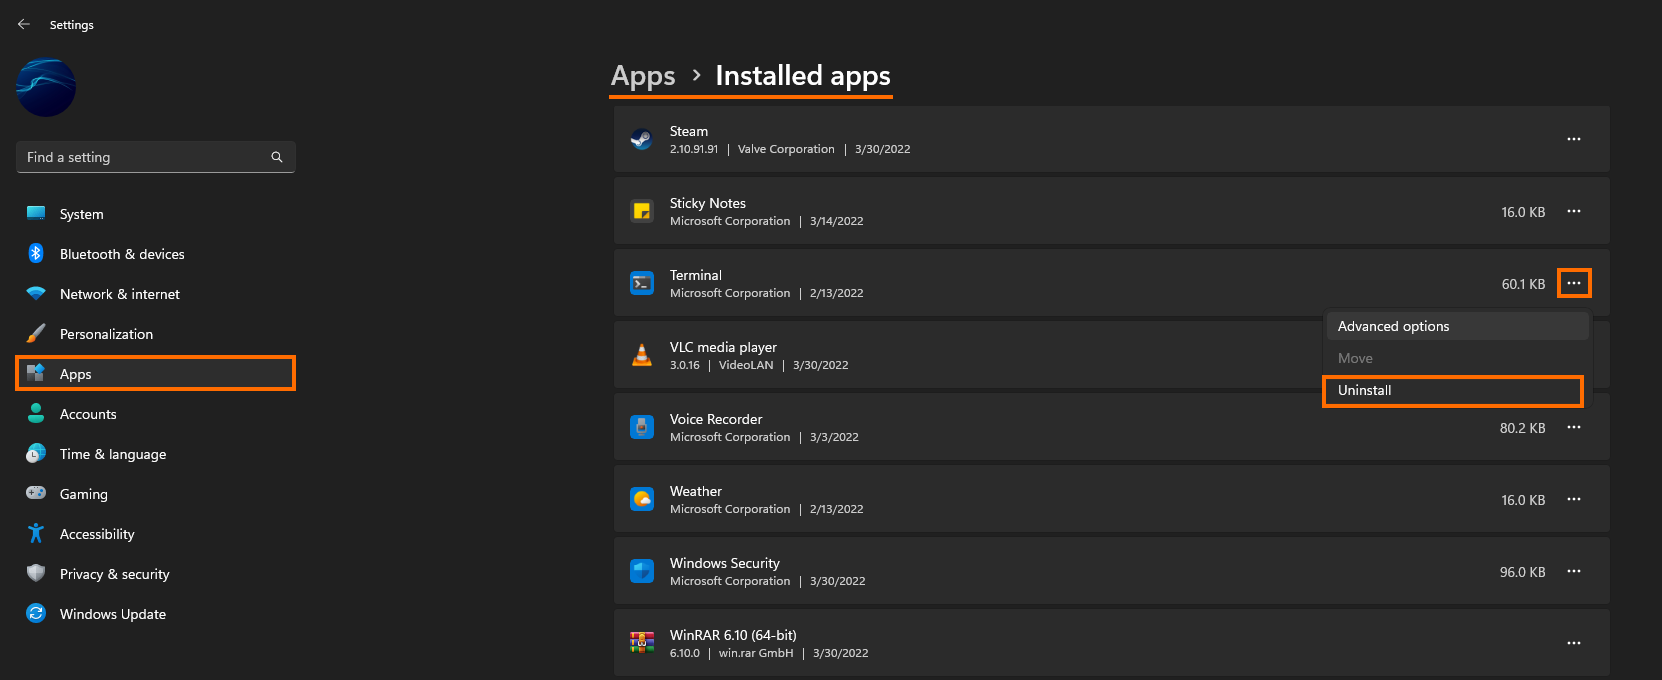Click the Personalization paintbrush icon

pyautogui.click(x=36, y=333)
